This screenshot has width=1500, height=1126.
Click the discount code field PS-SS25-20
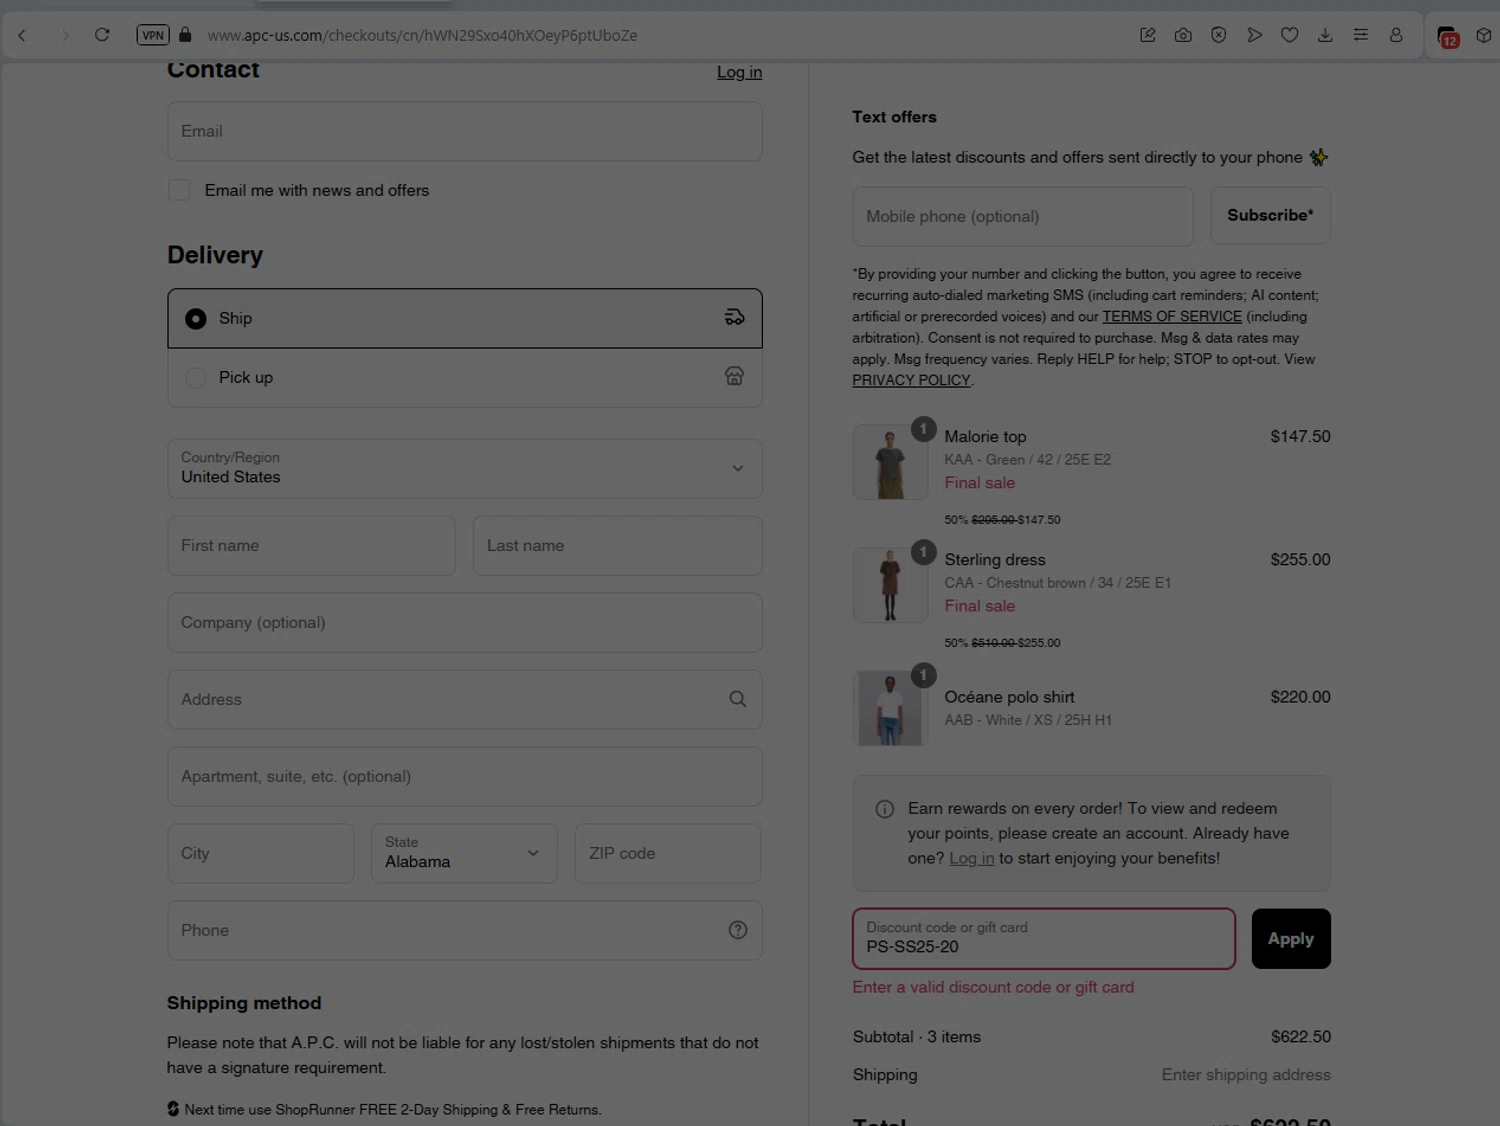click(x=1044, y=939)
